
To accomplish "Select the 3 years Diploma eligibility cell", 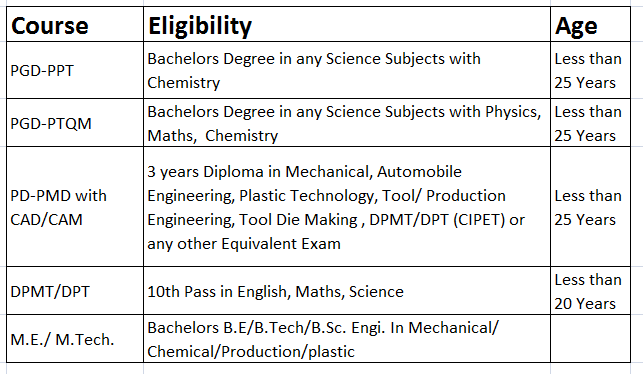I will (x=347, y=207).
